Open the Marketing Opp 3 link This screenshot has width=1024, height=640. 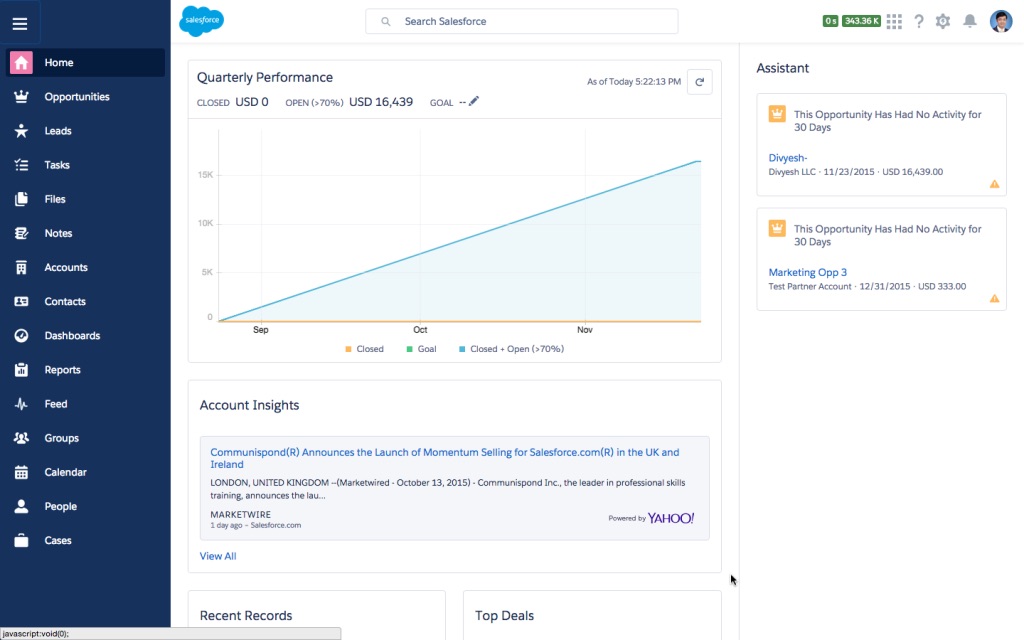click(808, 272)
